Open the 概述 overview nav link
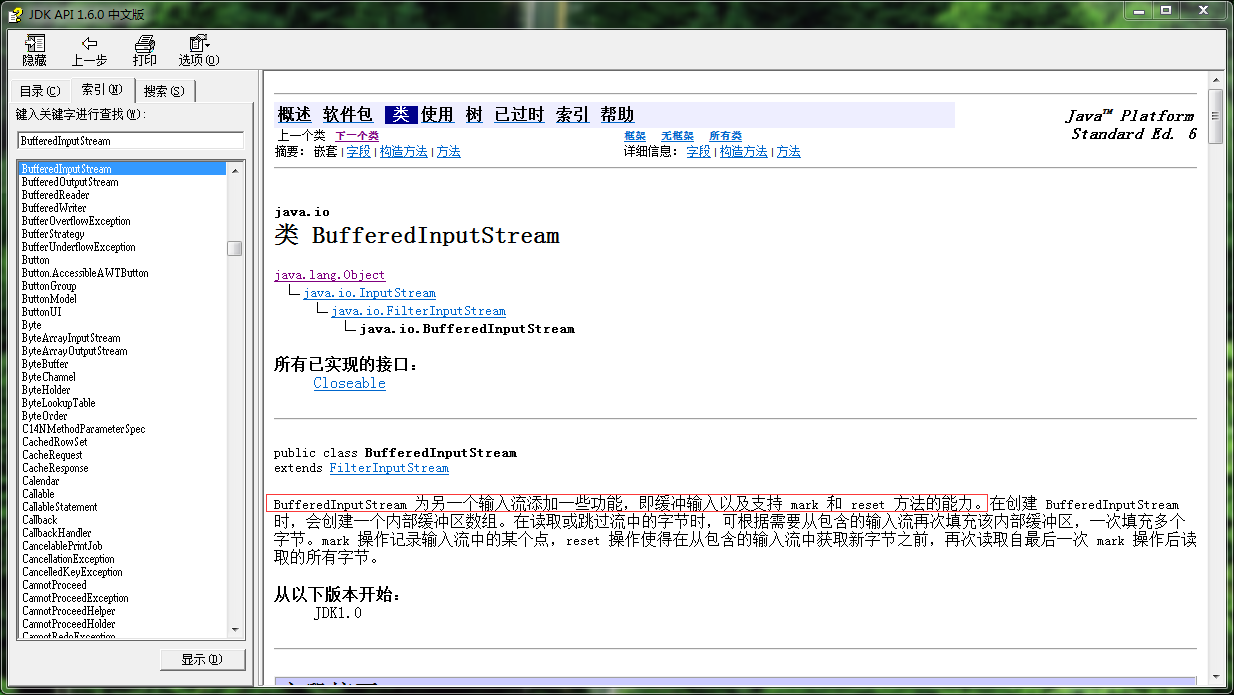The image size is (1234, 695). 294,115
